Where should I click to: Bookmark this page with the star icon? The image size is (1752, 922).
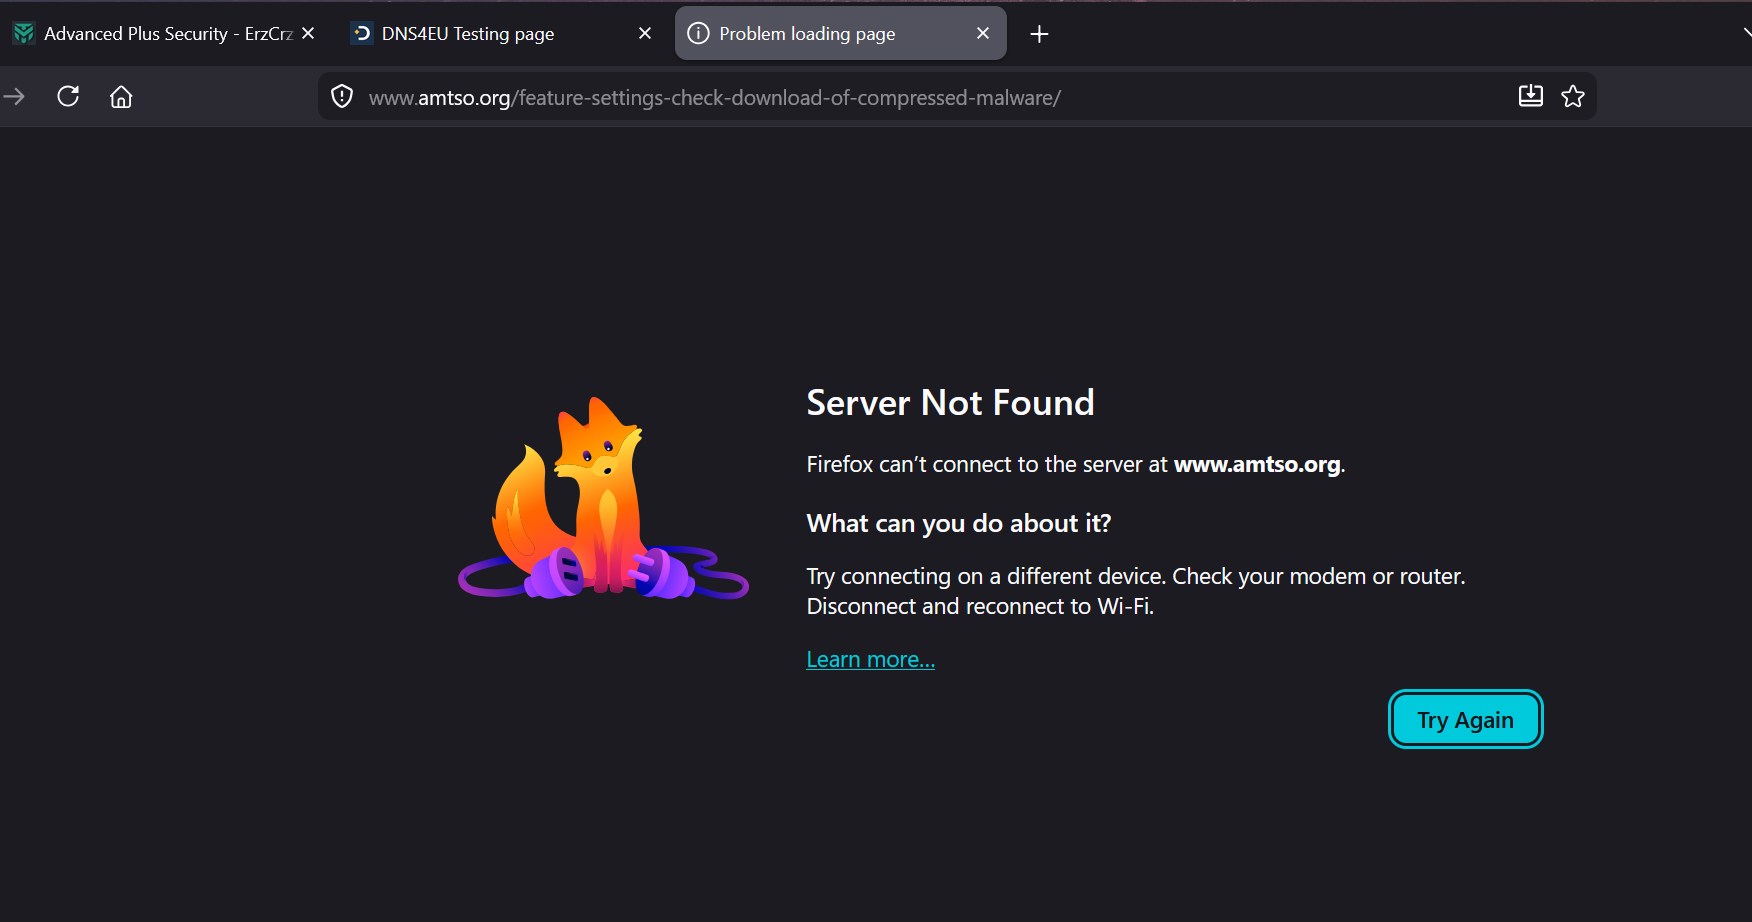point(1573,96)
